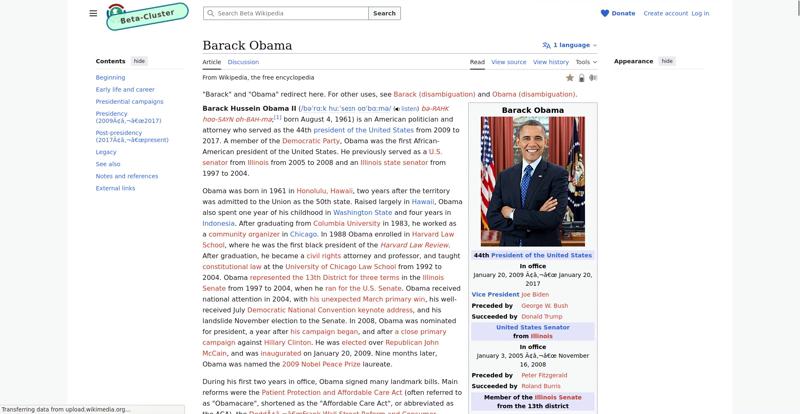The height and width of the screenshot is (414, 800).
Task: Click the spoken article speaker icon
Action: tap(593, 77)
